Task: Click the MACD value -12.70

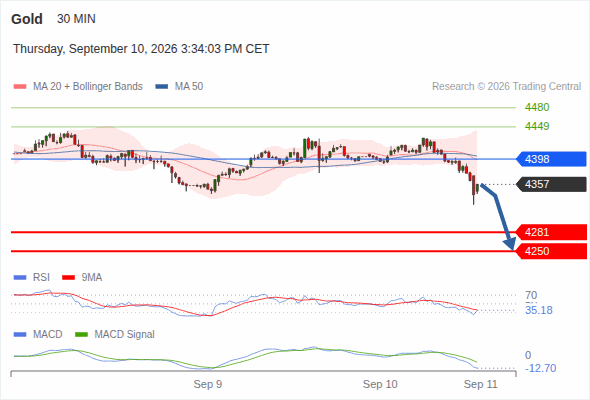Action: point(540,368)
